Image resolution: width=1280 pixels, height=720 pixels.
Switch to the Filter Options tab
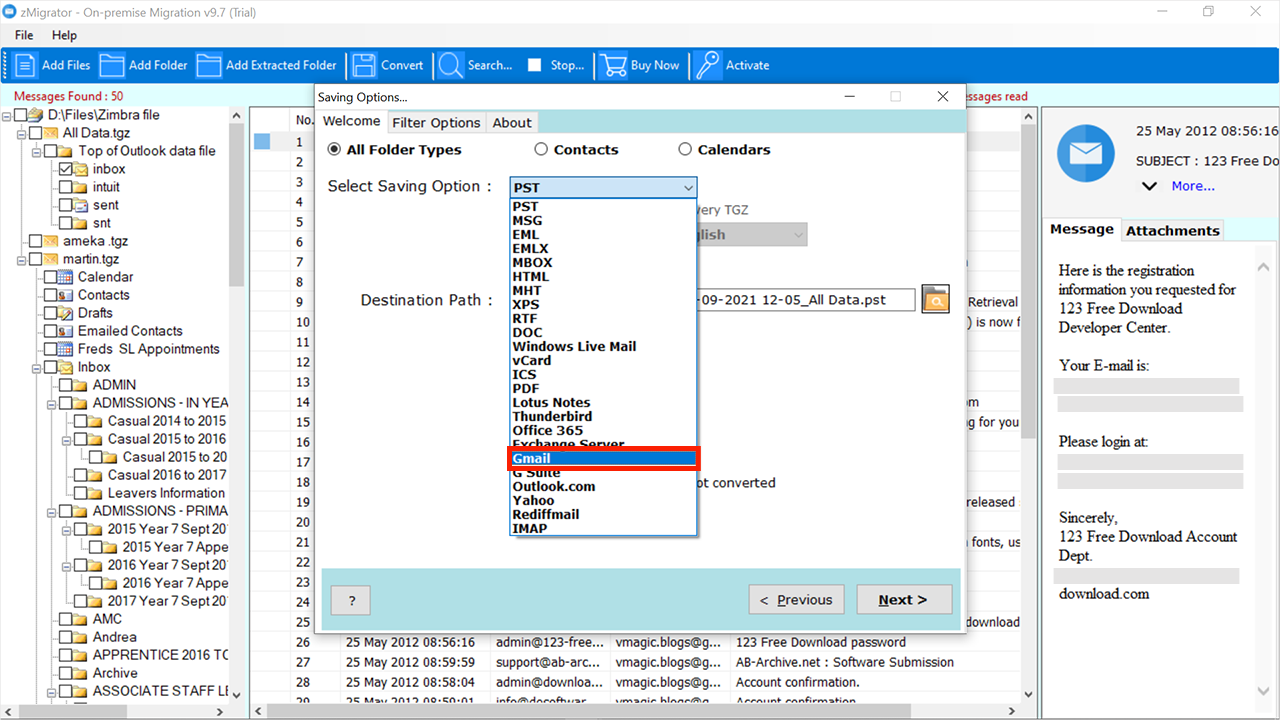point(436,122)
